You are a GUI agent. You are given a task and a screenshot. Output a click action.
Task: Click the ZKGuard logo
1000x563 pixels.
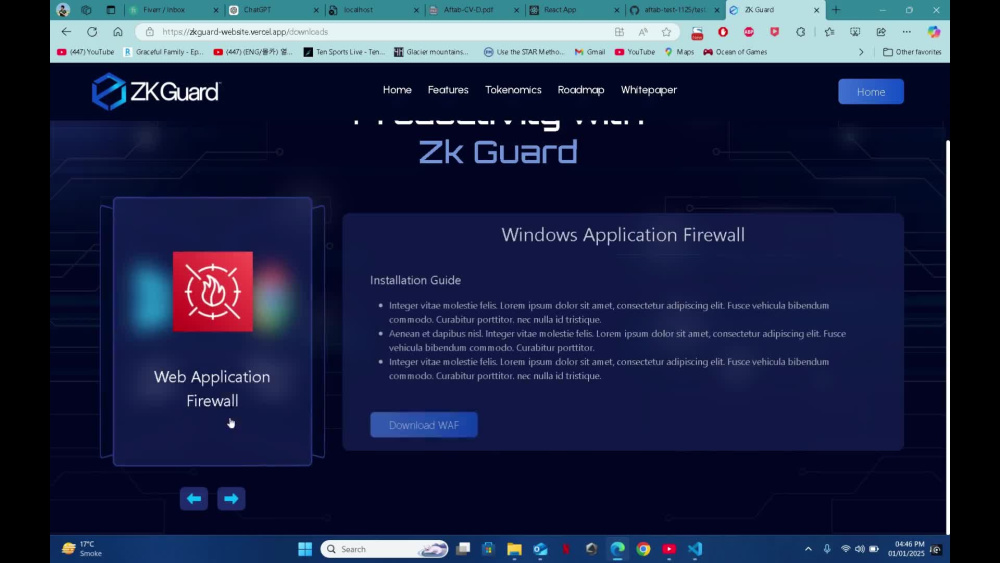[156, 91]
